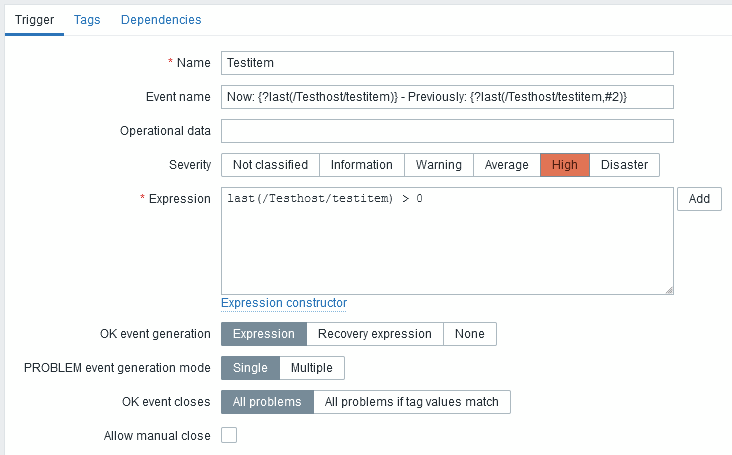Choose Average severity
732x455 pixels.
click(506, 165)
